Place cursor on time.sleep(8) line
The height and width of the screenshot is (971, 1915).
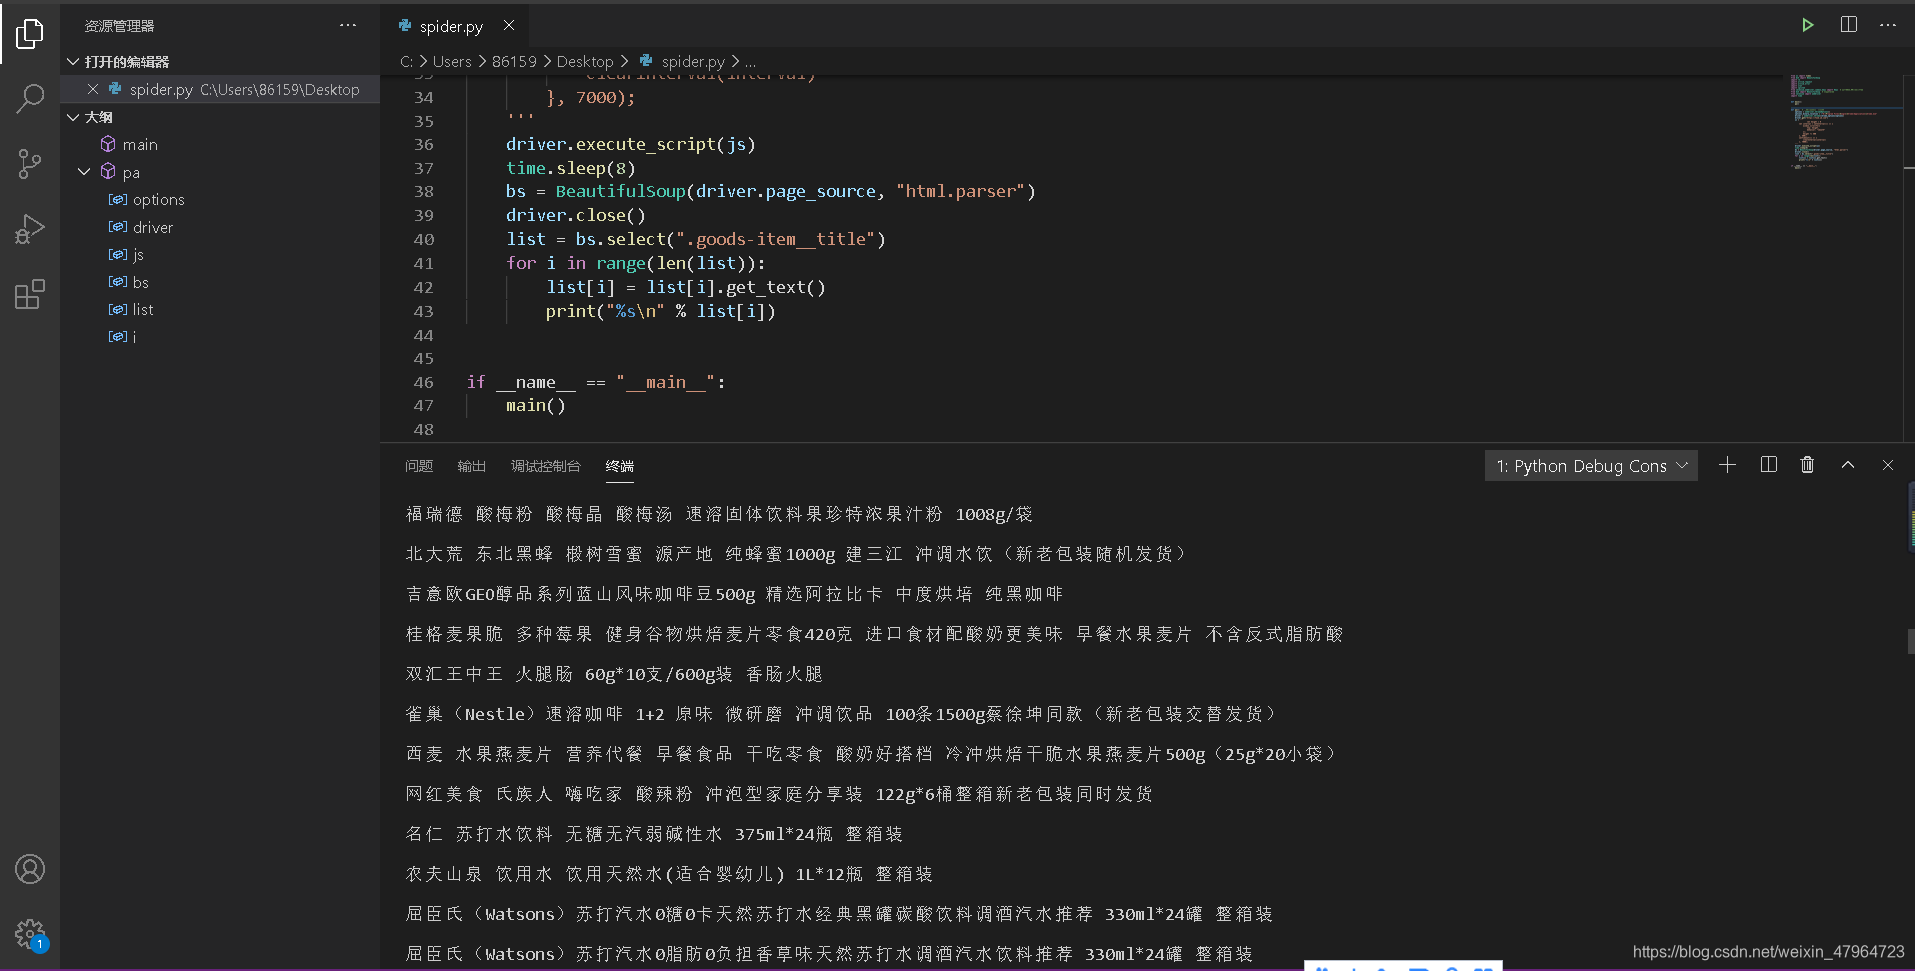click(570, 168)
